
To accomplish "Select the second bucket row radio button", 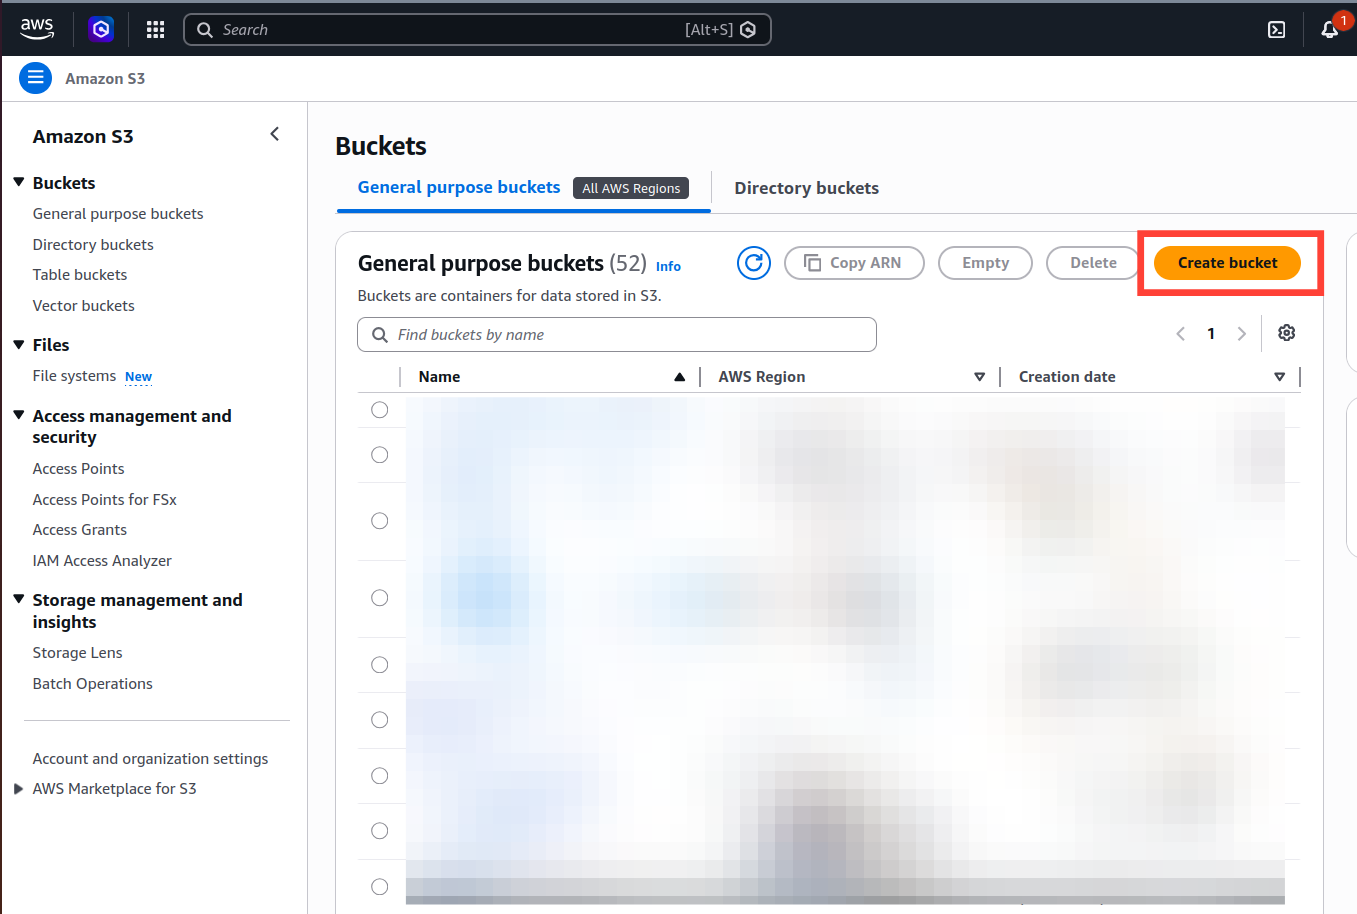I will pyautogui.click(x=380, y=455).
